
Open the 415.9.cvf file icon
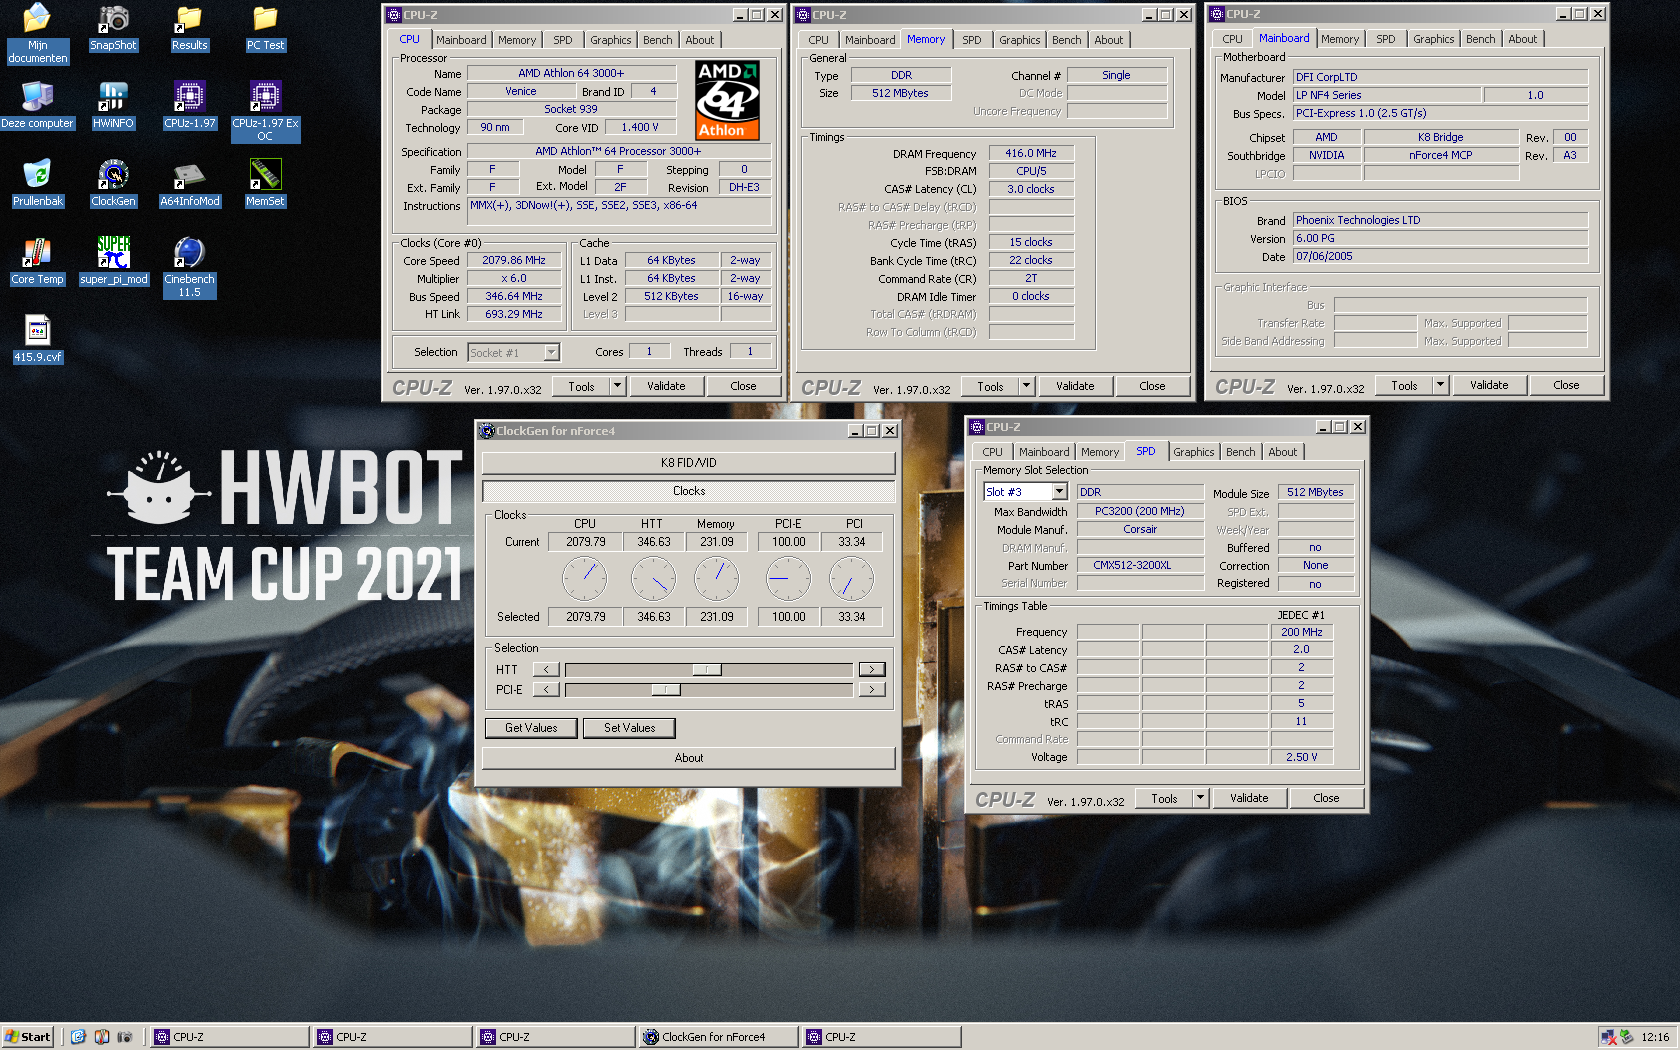pyautogui.click(x=37, y=339)
